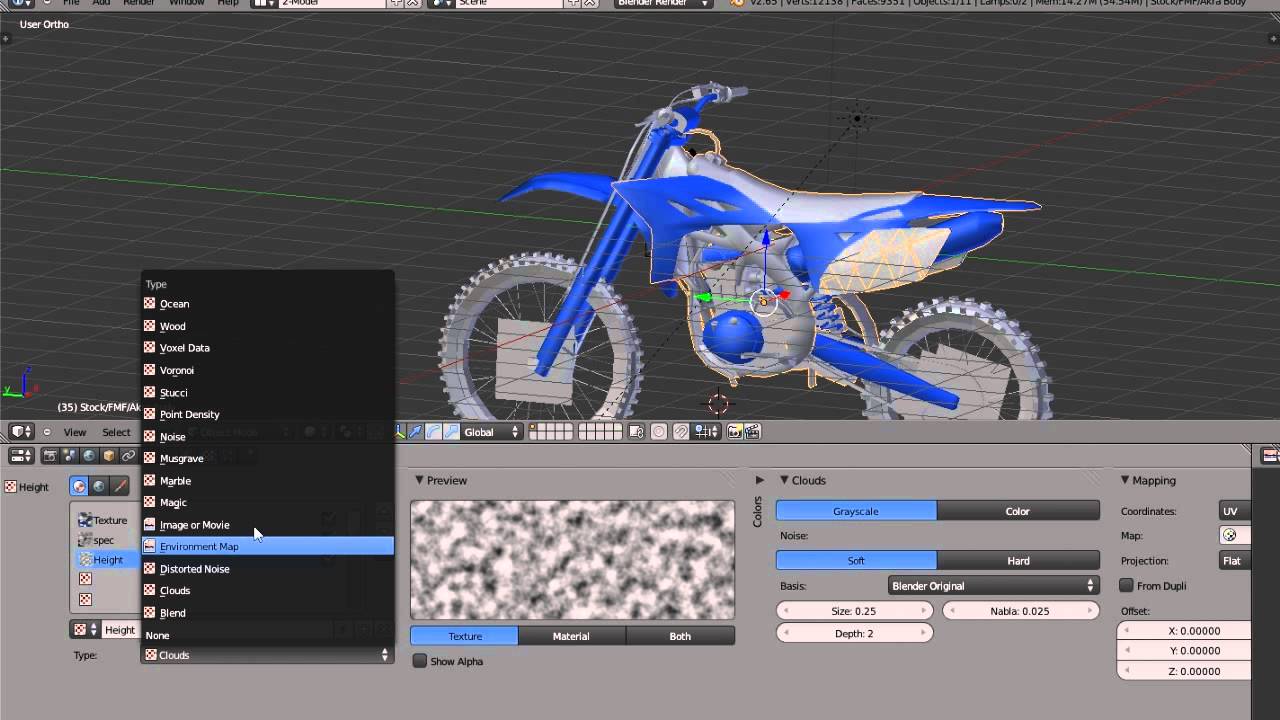1280x720 pixels.
Task: Select the Height texture slot
Action: (x=108, y=560)
